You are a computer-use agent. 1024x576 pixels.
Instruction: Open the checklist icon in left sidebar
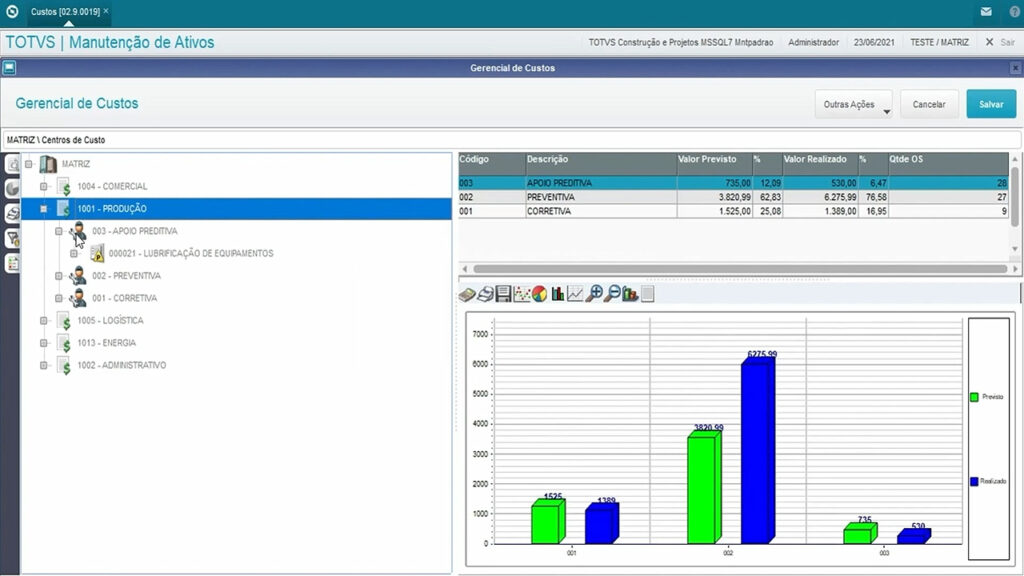click(x=12, y=263)
